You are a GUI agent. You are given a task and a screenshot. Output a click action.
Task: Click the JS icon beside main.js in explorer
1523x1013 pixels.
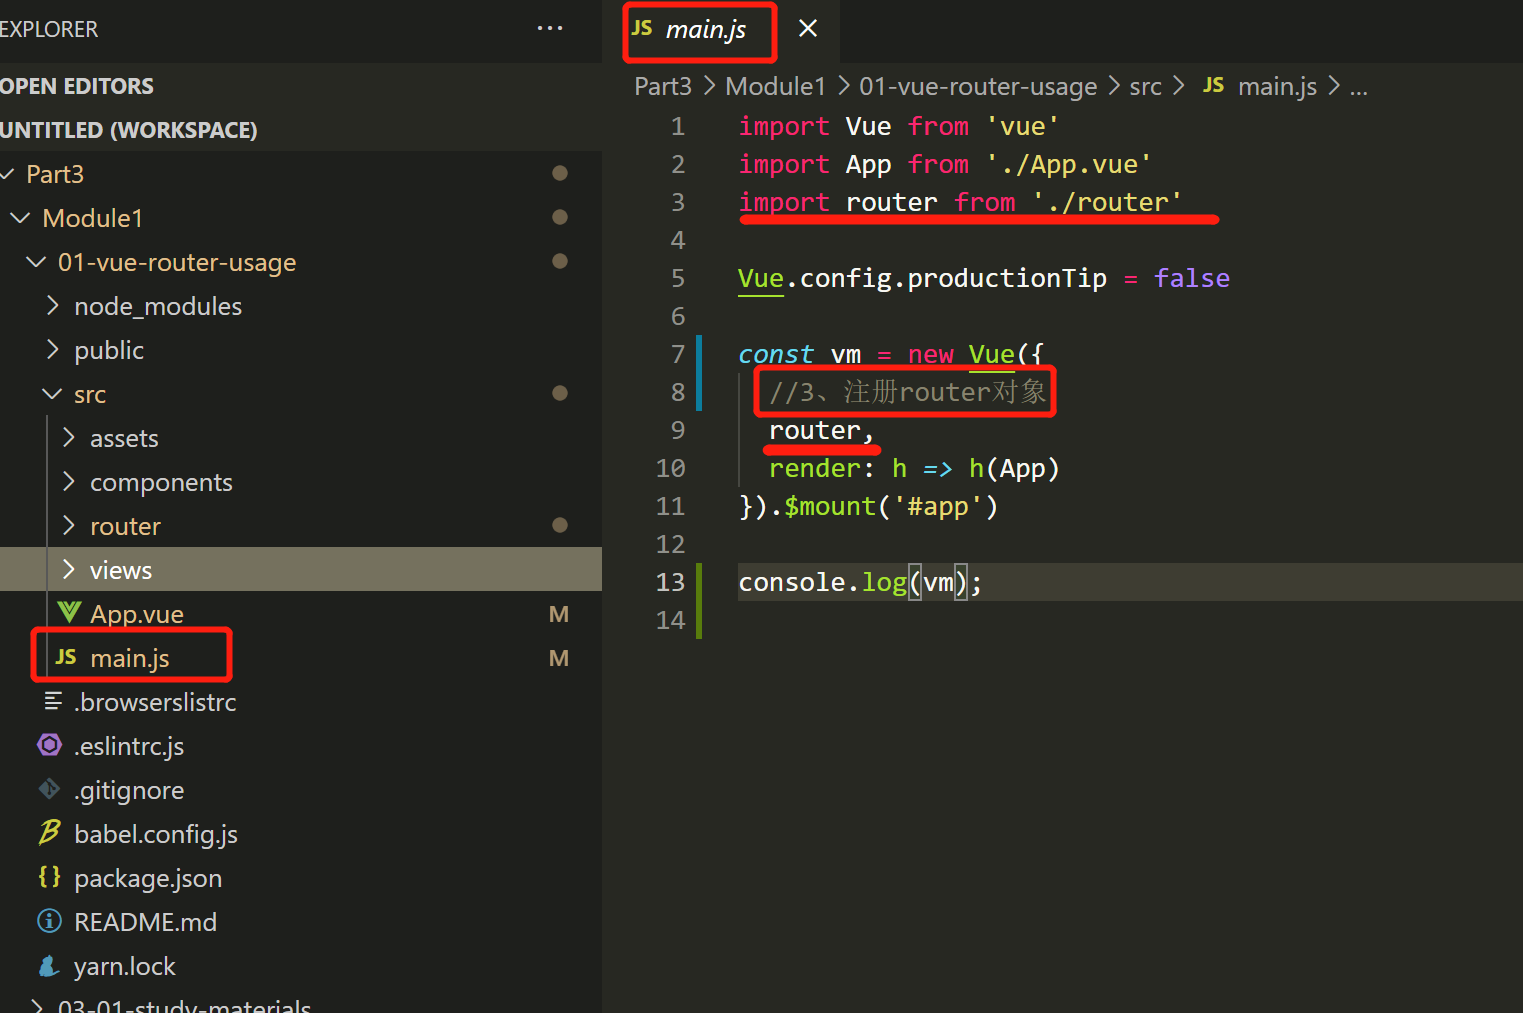66,657
